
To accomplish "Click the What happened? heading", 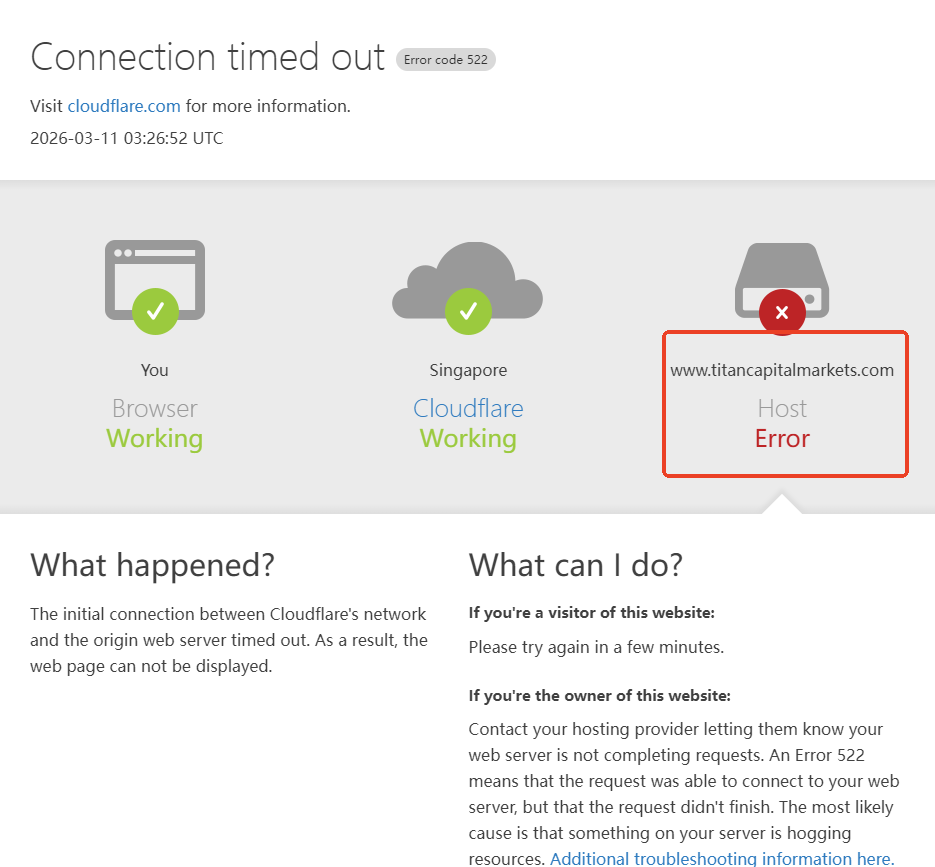I will tap(152, 565).
